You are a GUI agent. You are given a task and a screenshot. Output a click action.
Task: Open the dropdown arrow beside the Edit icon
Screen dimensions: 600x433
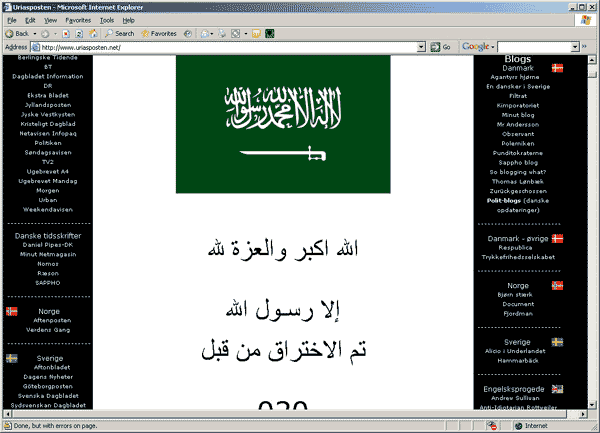pyautogui.click(x=246, y=34)
